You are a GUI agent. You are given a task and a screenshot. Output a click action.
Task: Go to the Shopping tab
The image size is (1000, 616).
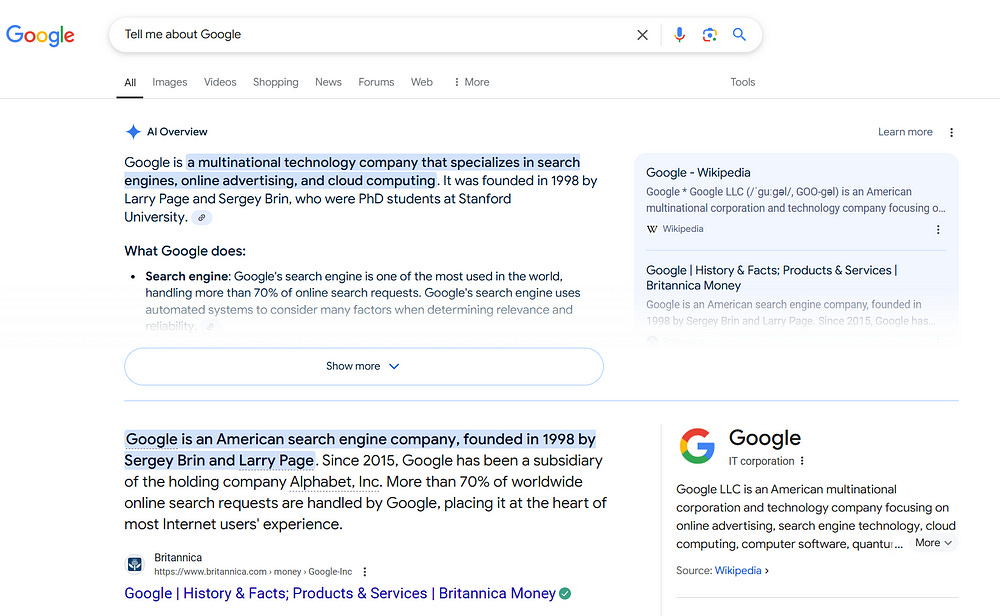tap(276, 82)
